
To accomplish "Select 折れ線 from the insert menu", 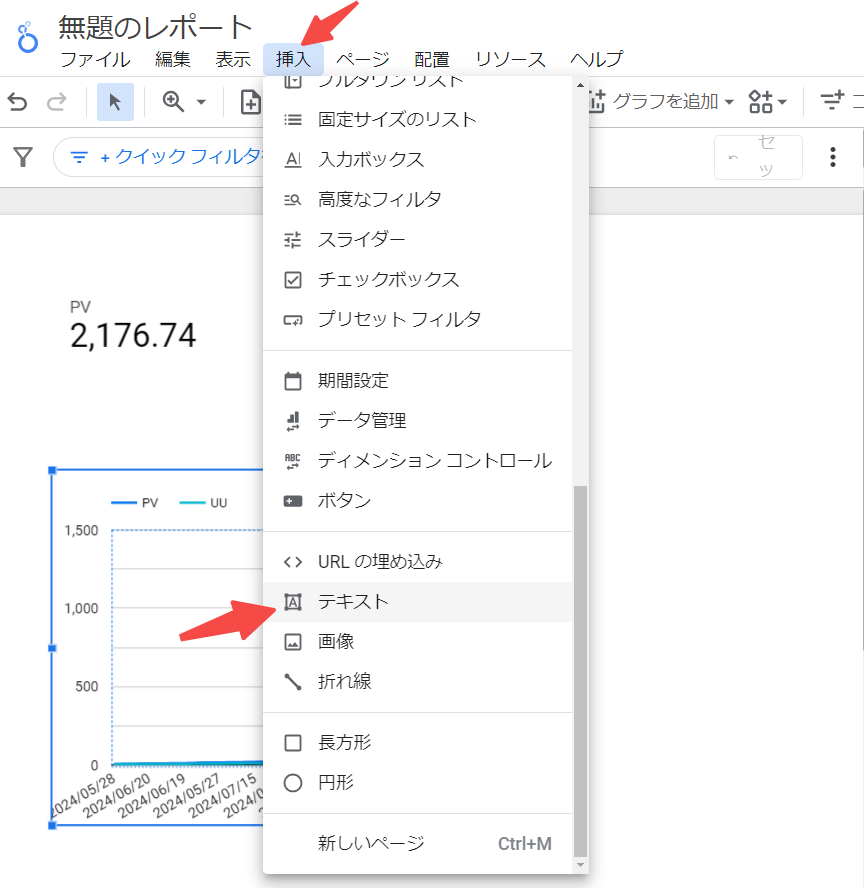I will point(417,681).
